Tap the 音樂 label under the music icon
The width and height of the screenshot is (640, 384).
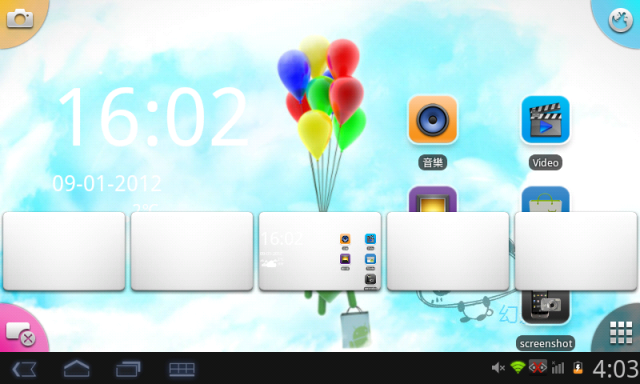[433, 162]
